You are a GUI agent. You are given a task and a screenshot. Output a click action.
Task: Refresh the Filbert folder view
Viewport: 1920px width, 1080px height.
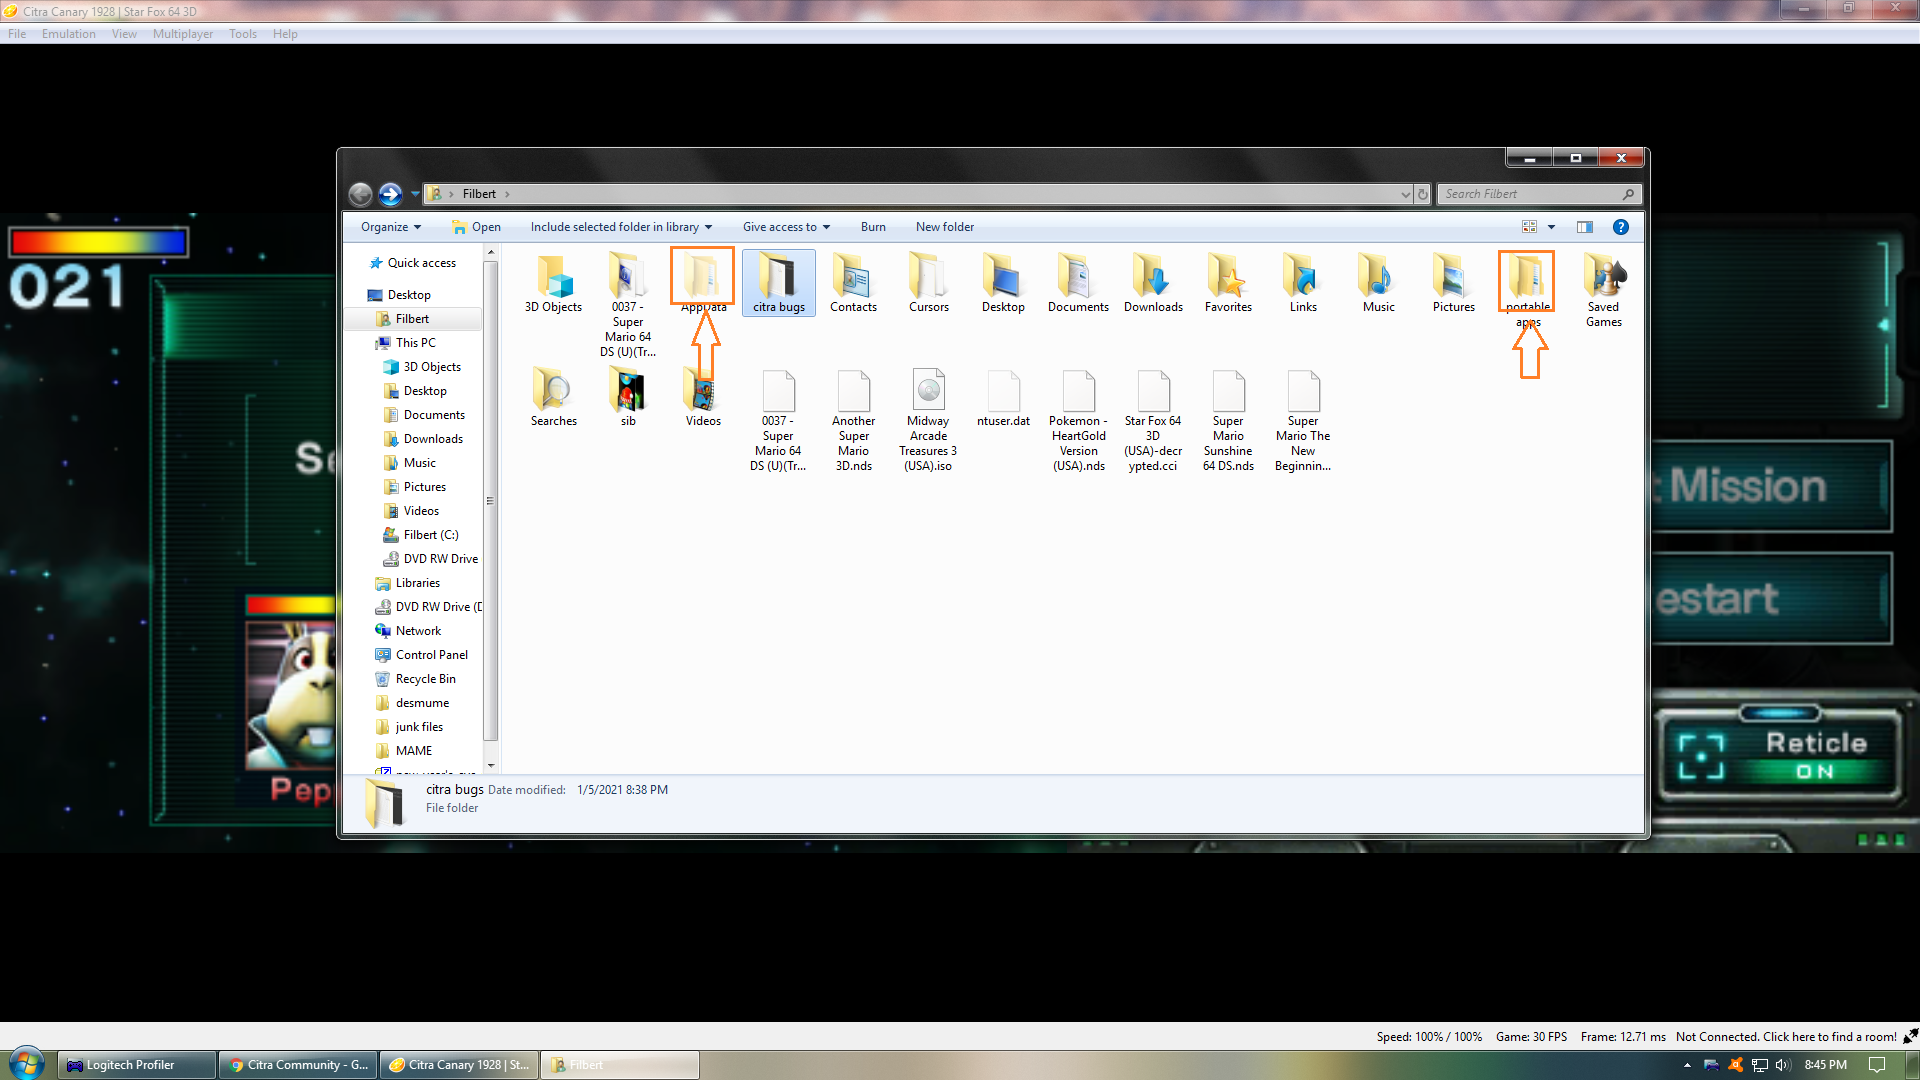[1423, 194]
